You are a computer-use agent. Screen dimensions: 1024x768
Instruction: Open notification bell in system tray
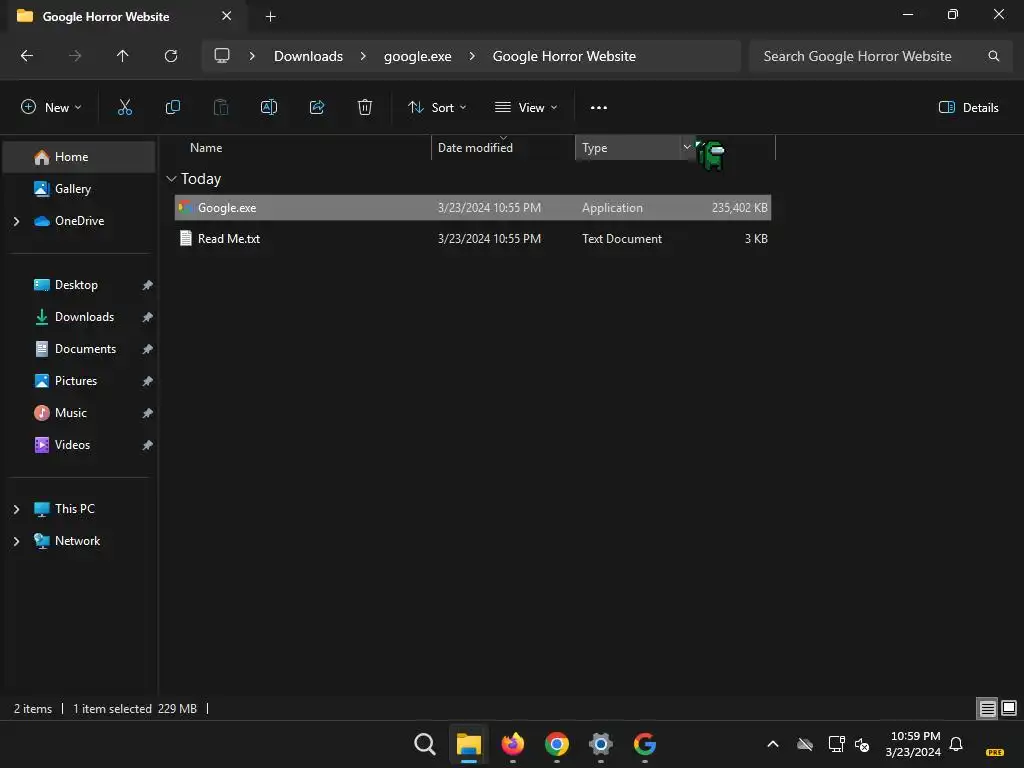coord(956,744)
